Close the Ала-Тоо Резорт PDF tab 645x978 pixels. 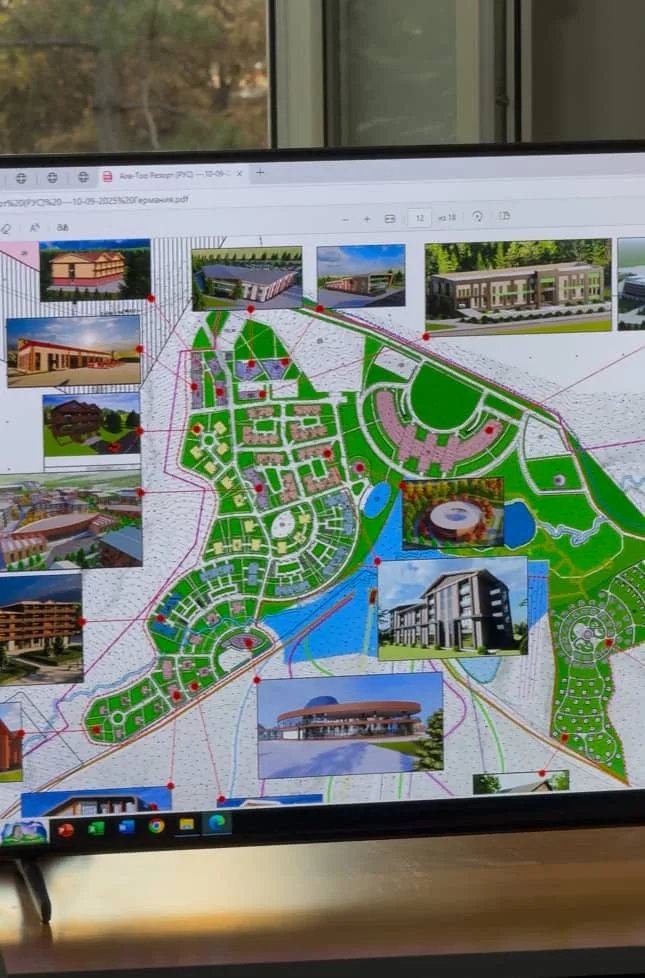tap(240, 173)
